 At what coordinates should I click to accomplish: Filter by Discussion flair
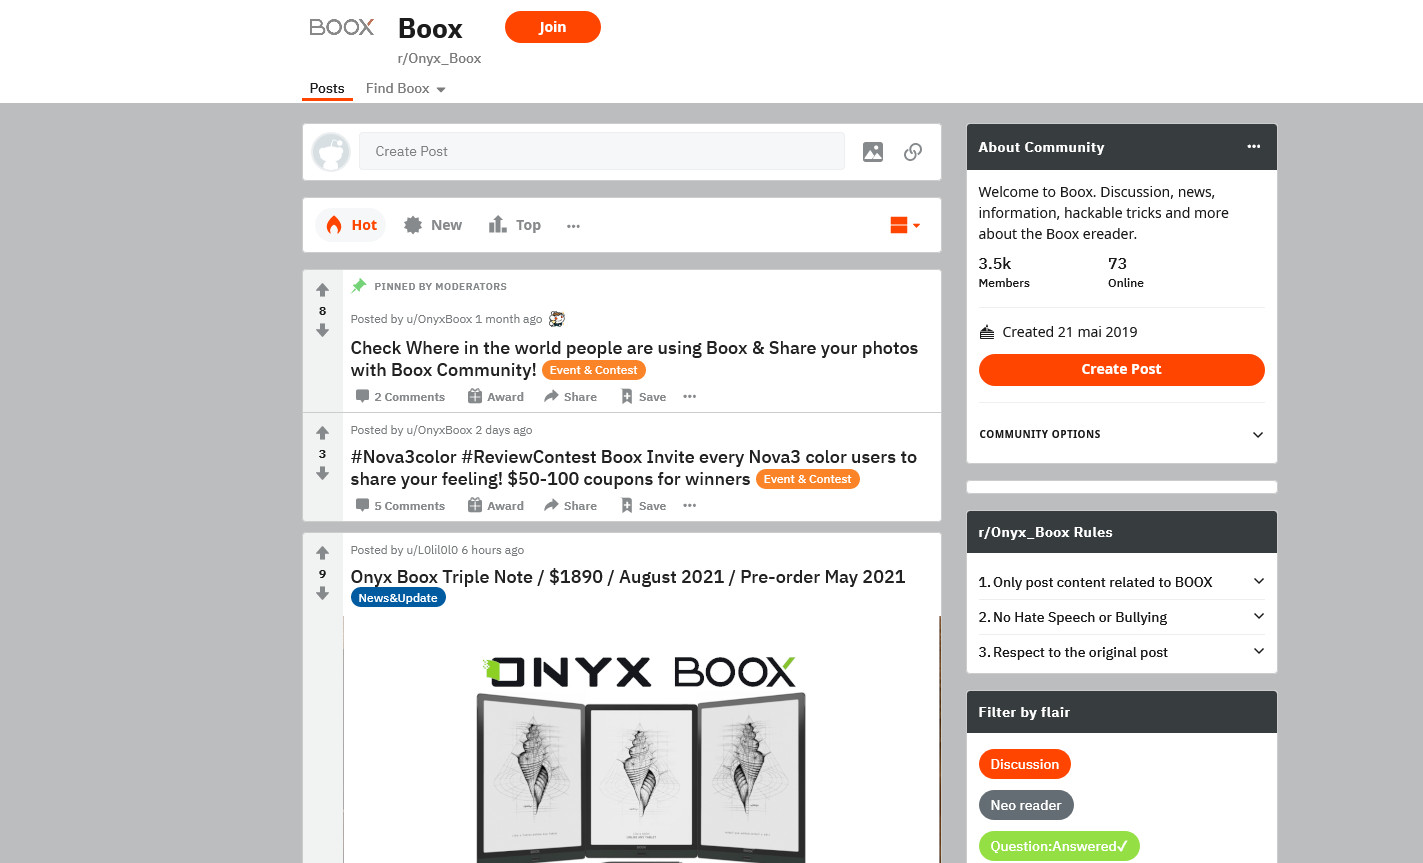click(x=1024, y=764)
